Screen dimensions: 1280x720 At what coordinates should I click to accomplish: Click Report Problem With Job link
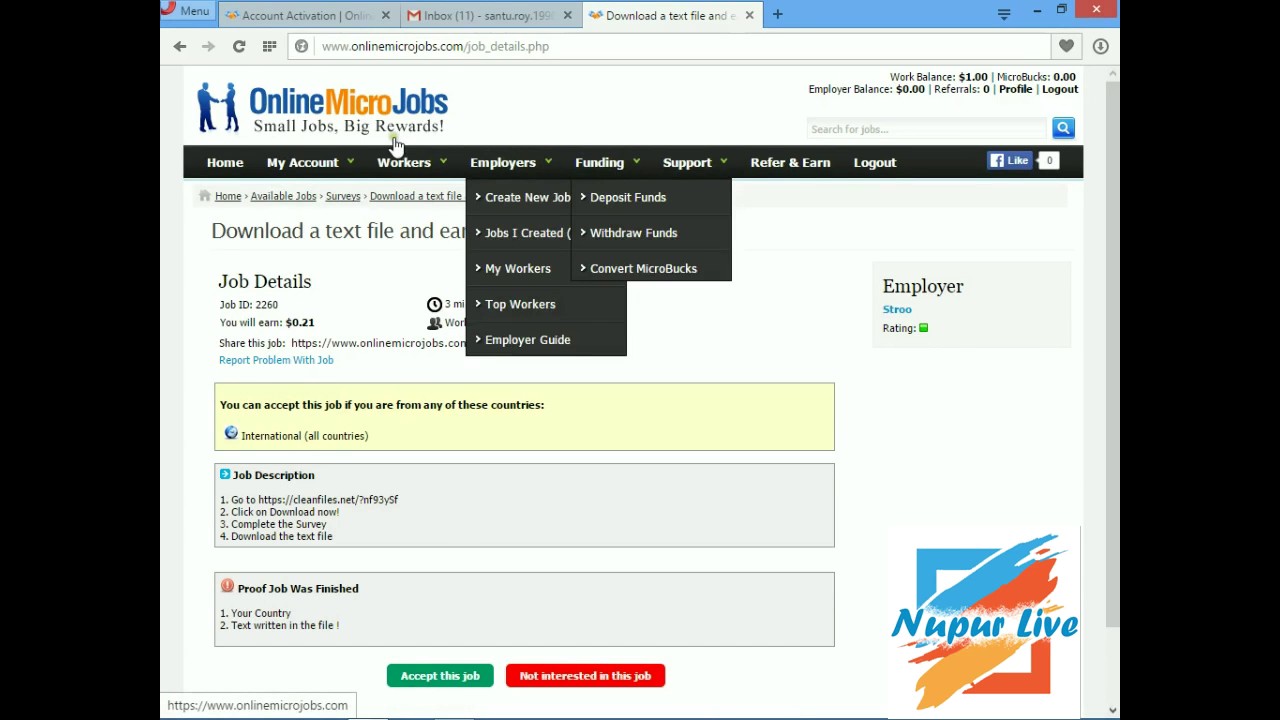pyautogui.click(x=276, y=360)
